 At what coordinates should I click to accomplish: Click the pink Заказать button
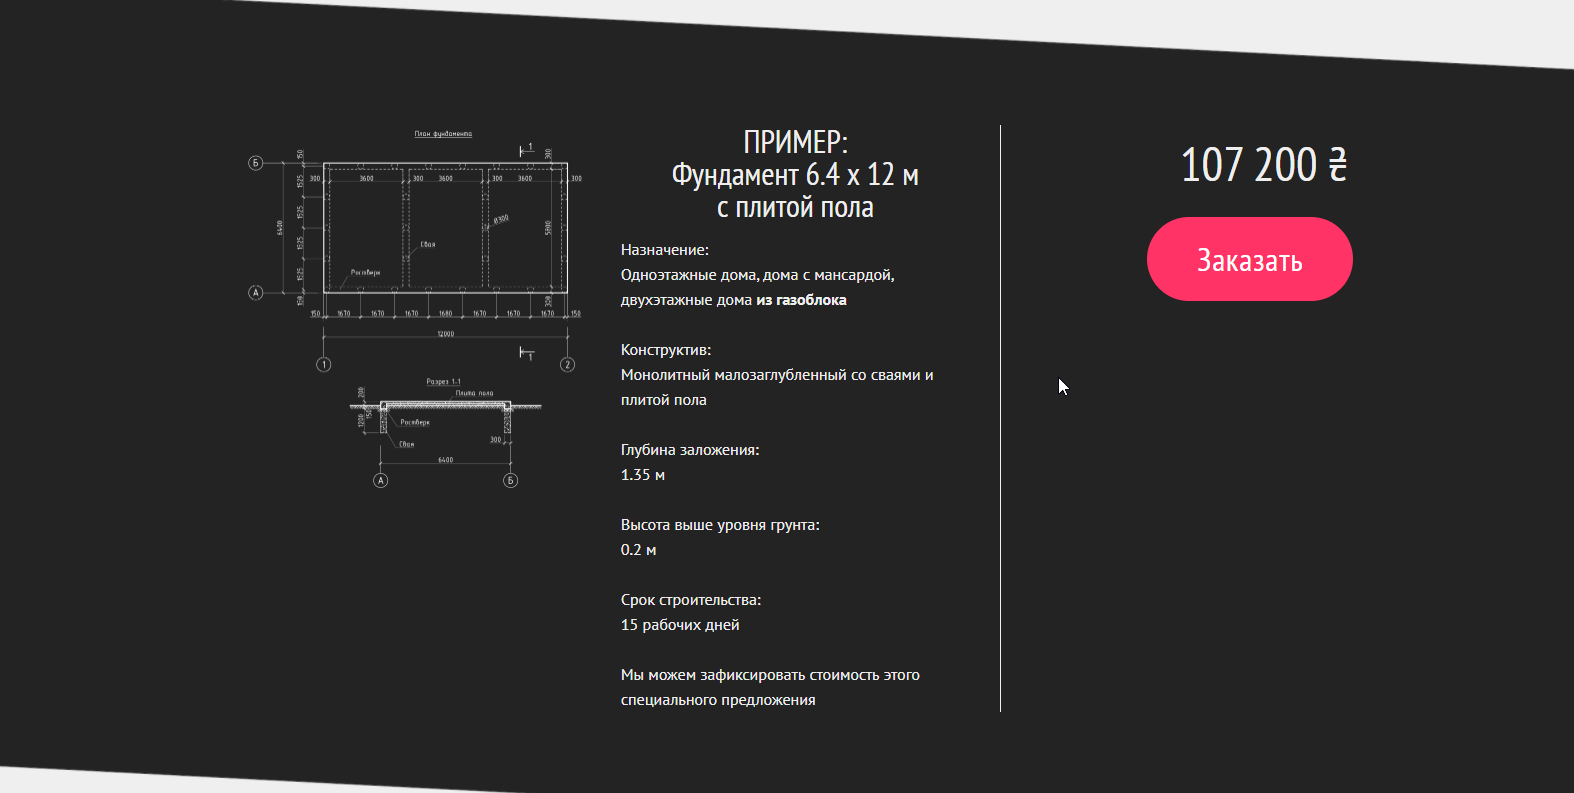[x=1249, y=259]
